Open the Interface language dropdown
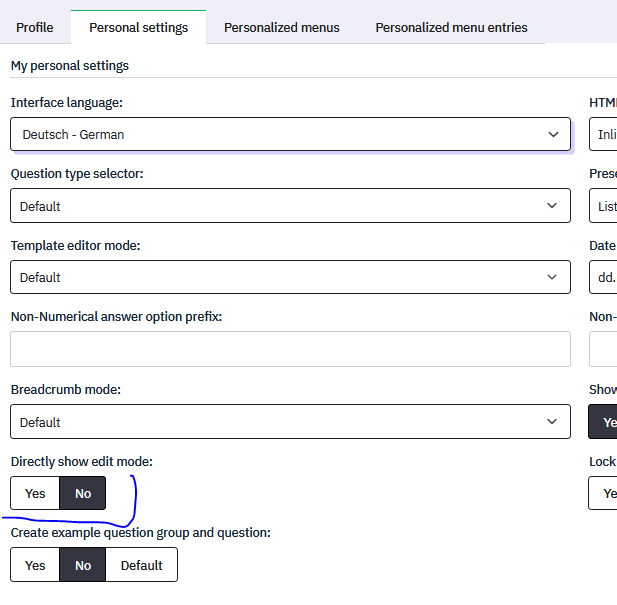 [x=290, y=134]
